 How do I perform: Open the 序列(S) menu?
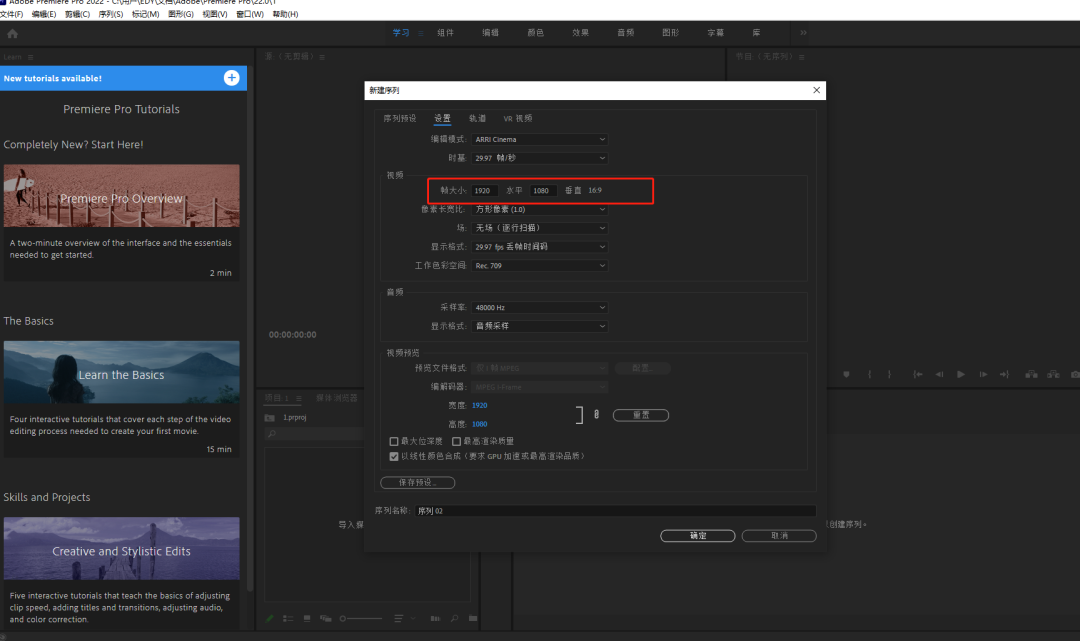tap(110, 14)
